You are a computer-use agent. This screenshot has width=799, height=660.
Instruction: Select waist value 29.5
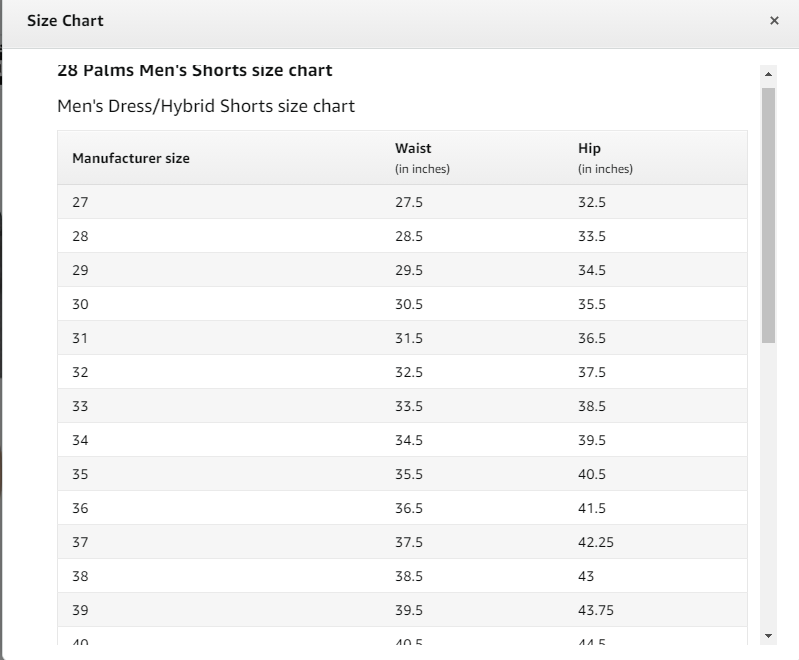click(x=409, y=270)
